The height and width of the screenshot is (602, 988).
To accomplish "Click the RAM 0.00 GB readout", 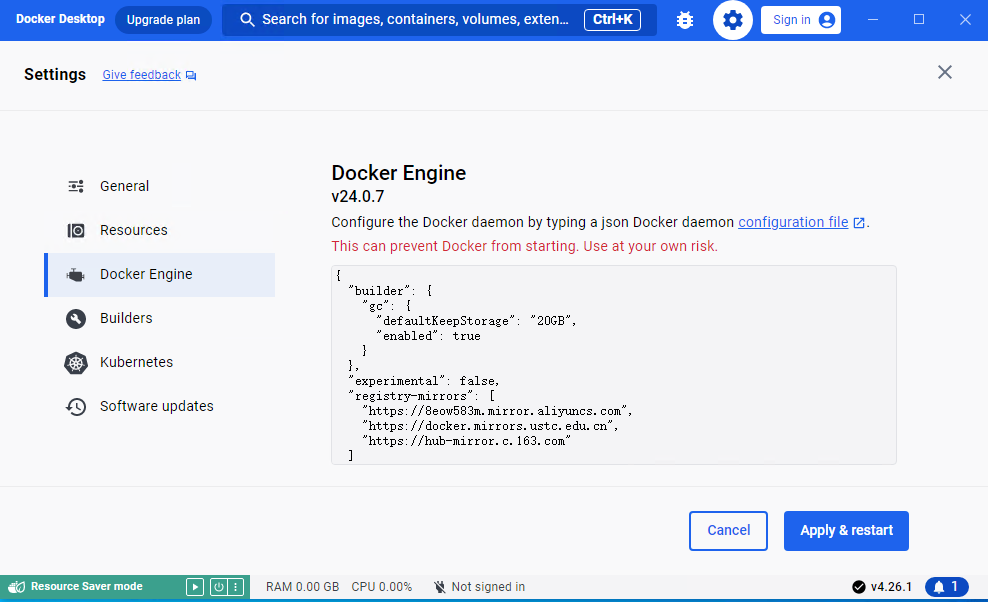I will (302, 587).
